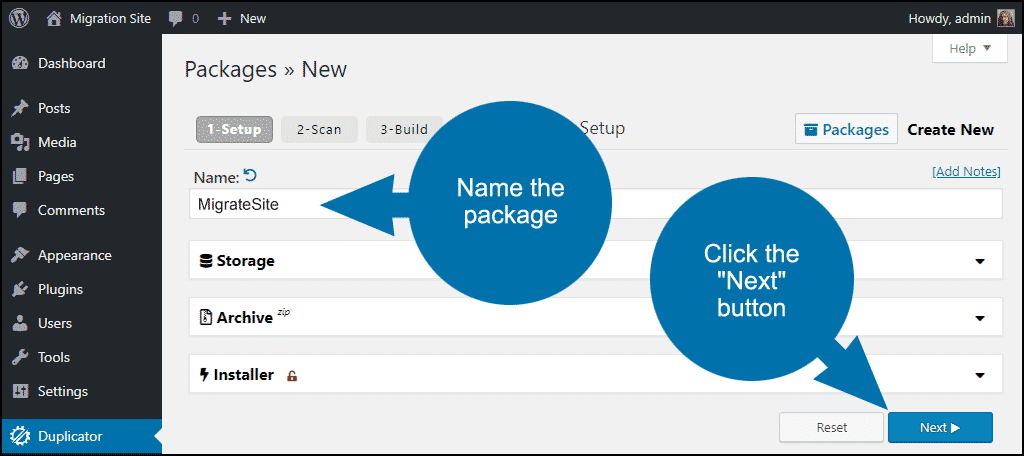Open the WordPress logo menu
The image size is (1024, 456).
coord(19,18)
